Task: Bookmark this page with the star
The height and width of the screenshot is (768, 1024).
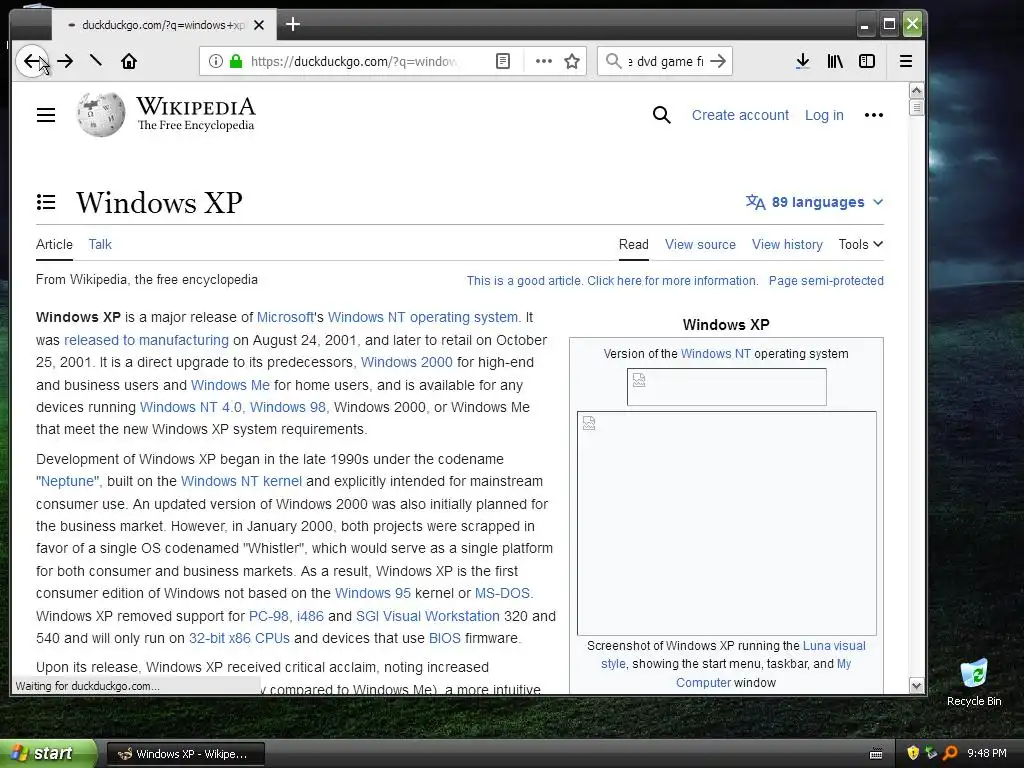Action: tap(572, 61)
